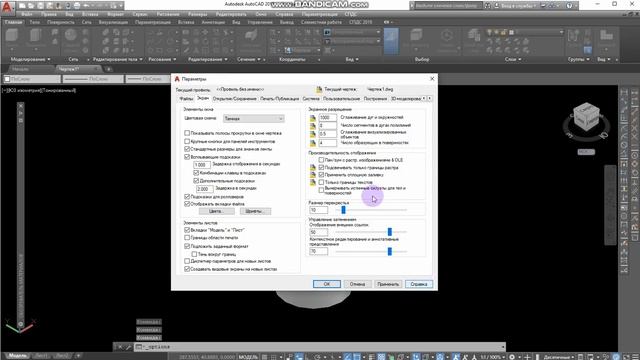Expand the Рисование ribbon panel

coord(162,59)
